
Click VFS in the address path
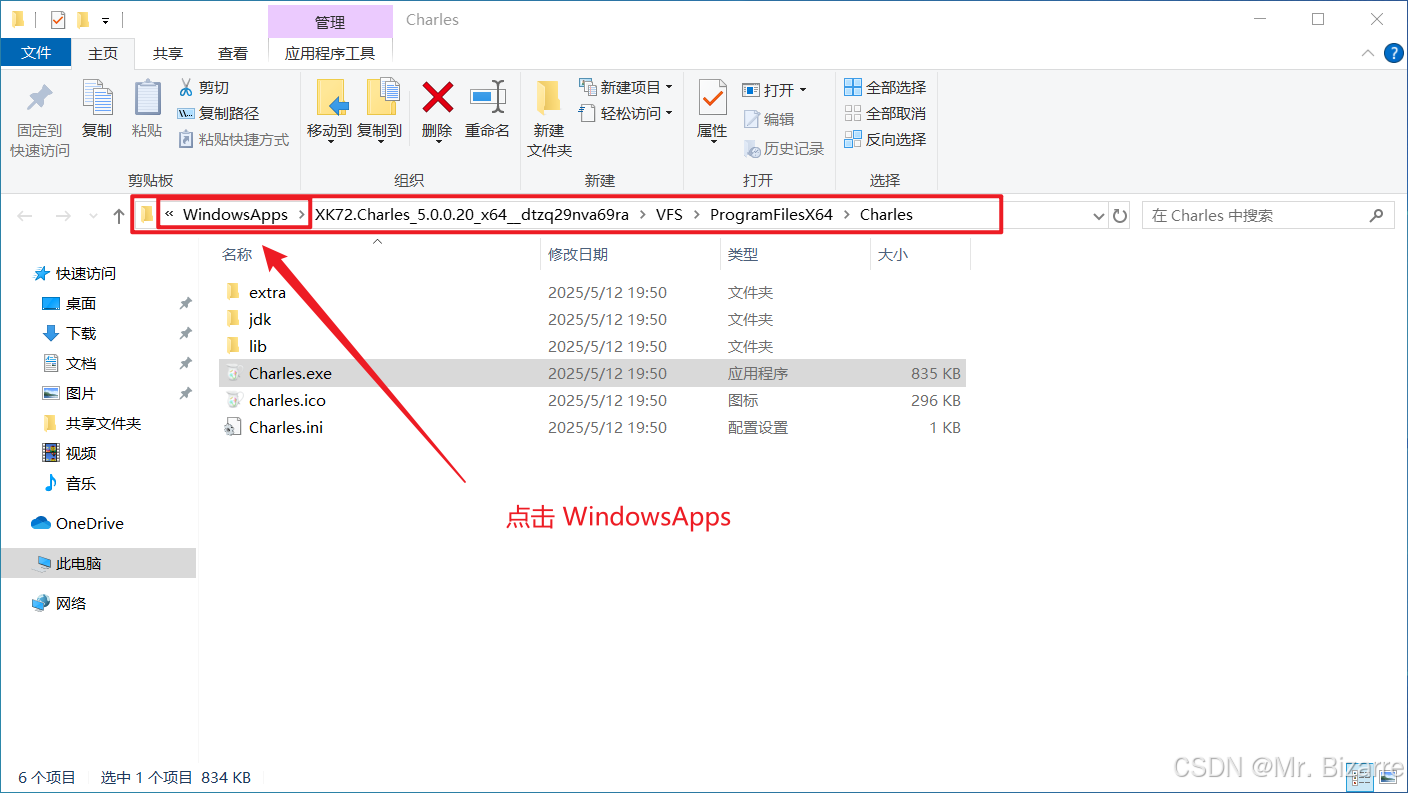[669, 215]
